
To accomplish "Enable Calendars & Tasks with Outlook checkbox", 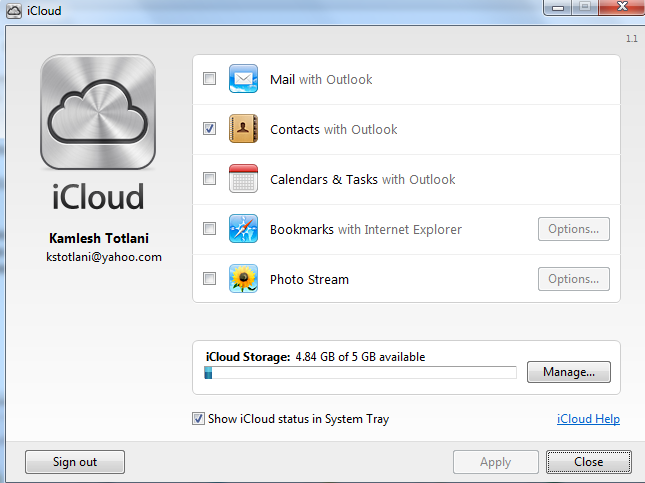I will tap(209, 179).
